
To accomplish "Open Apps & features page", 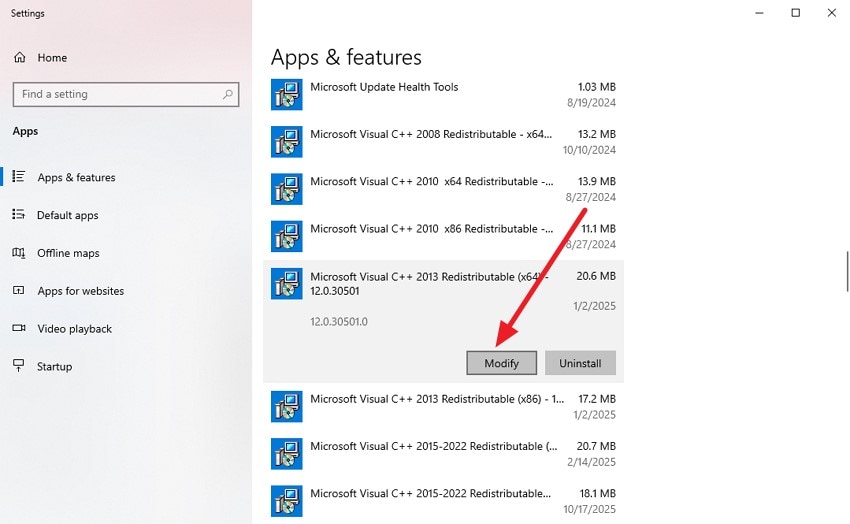I will [x=126, y=177].
